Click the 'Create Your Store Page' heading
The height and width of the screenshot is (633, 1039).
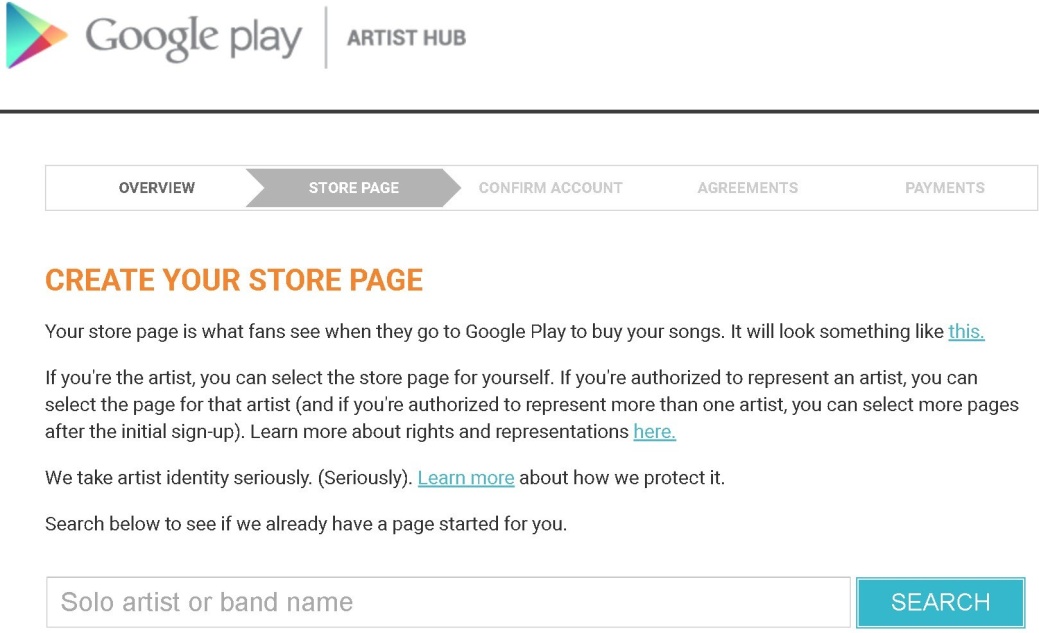pos(234,281)
